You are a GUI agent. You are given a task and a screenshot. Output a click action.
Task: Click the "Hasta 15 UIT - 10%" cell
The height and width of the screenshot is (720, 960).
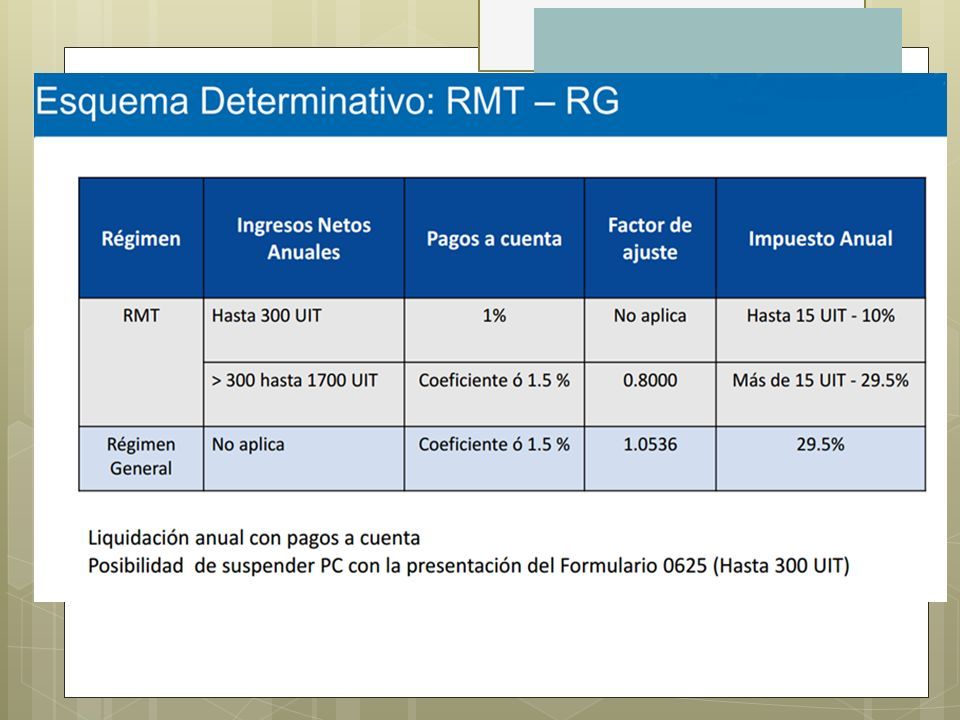pyautogui.click(x=820, y=330)
